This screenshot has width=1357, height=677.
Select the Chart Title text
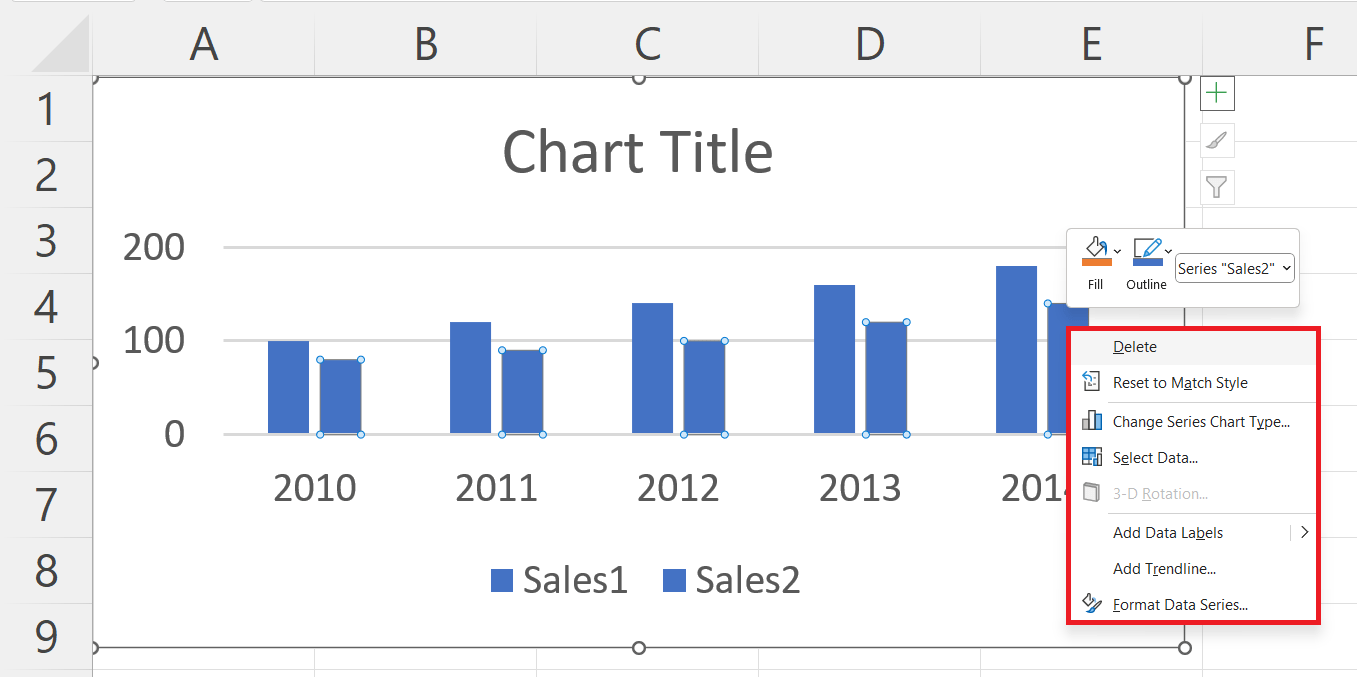coord(638,152)
